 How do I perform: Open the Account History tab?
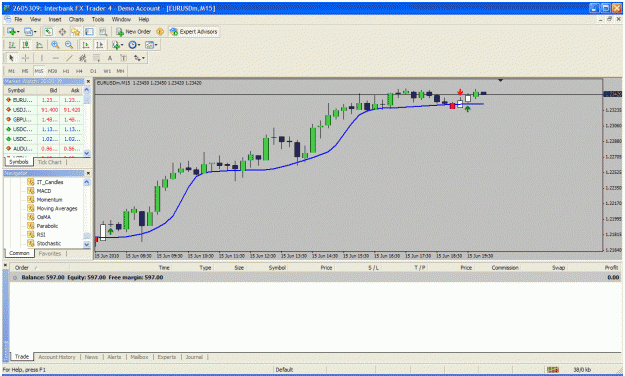[57, 357]
